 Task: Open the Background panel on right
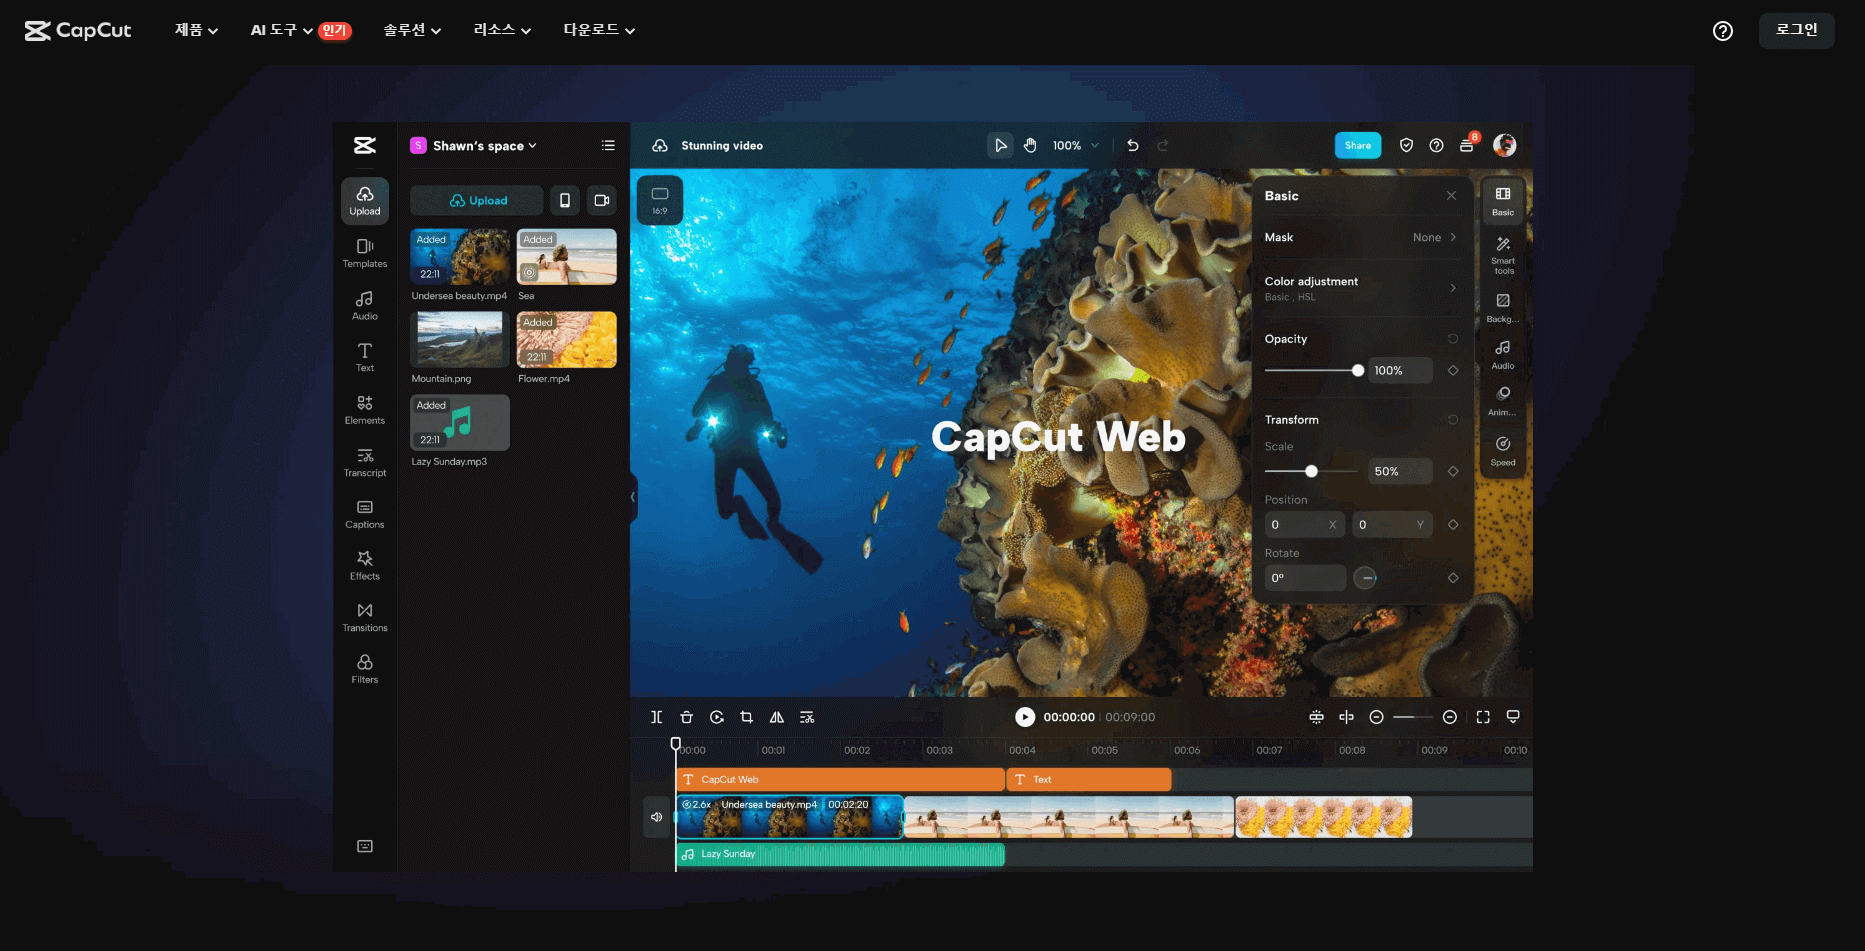click(1503, 308)
